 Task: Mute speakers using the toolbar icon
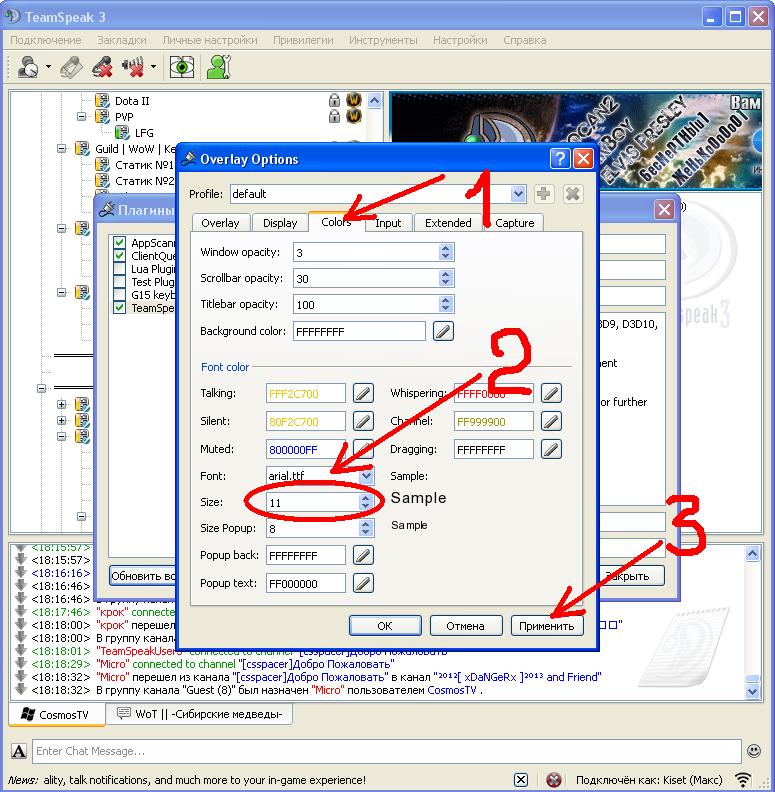pyautogui.click(x=133, y=67)
